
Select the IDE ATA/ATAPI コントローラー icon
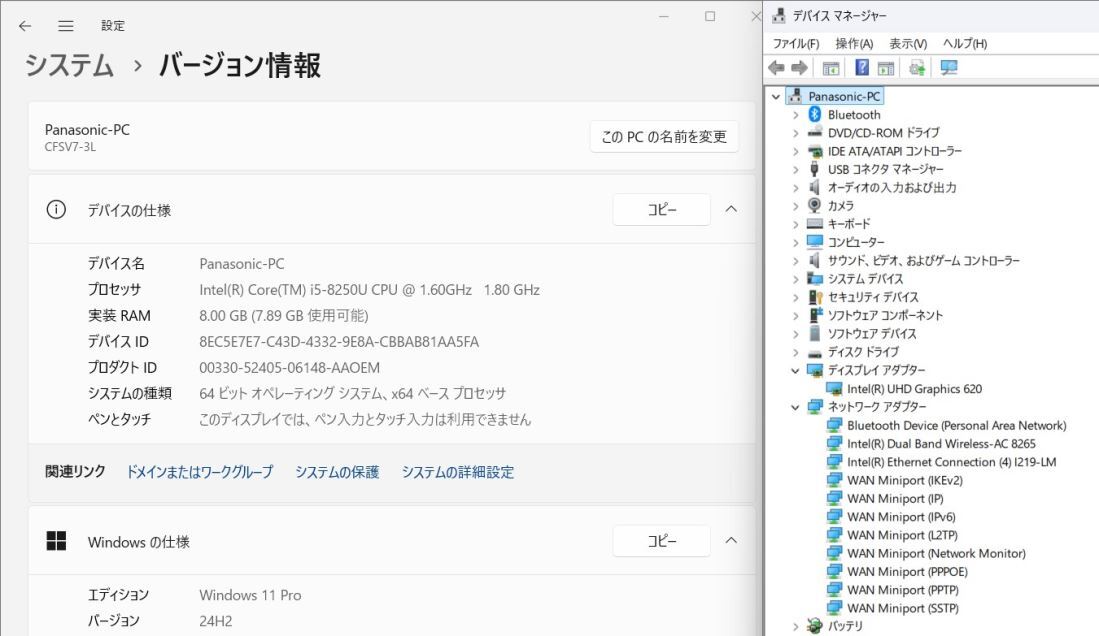pos(814,151)
